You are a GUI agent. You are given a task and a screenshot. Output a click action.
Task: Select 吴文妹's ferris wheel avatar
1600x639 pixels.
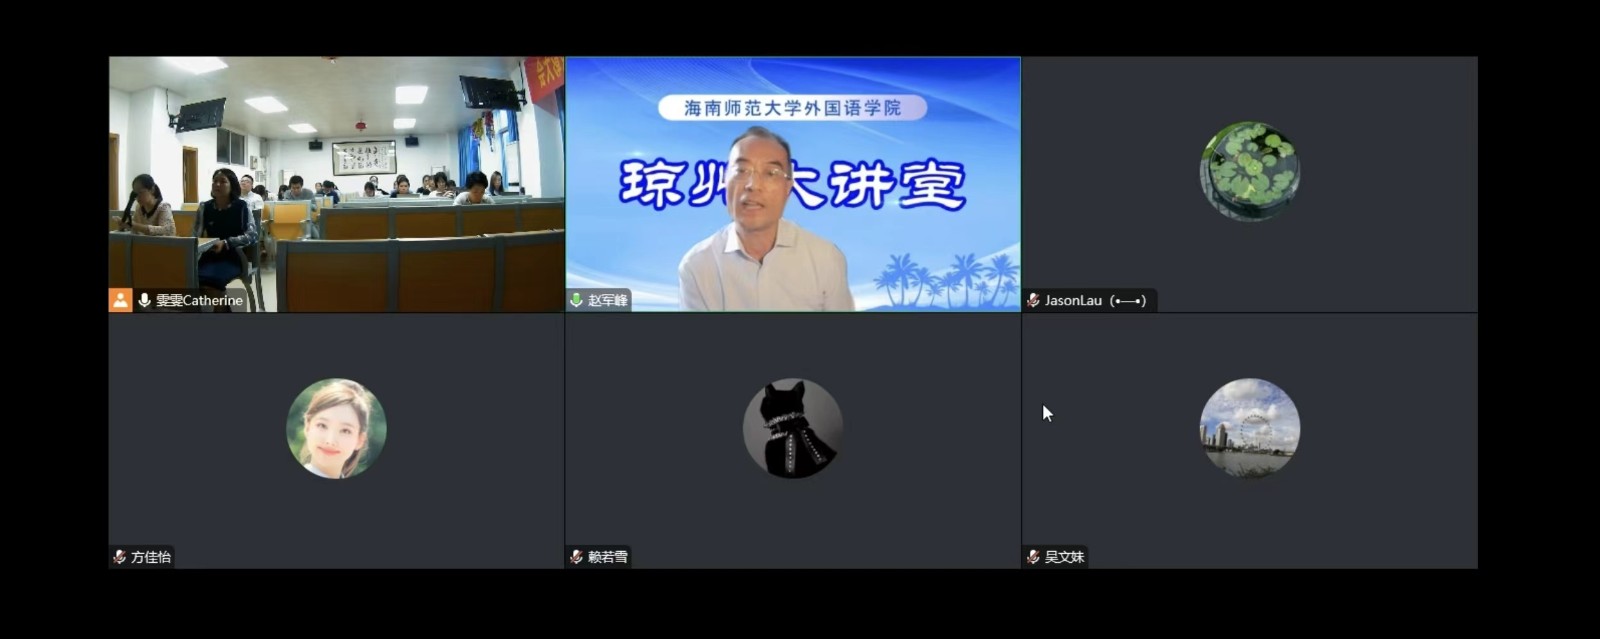(1249, 428)
